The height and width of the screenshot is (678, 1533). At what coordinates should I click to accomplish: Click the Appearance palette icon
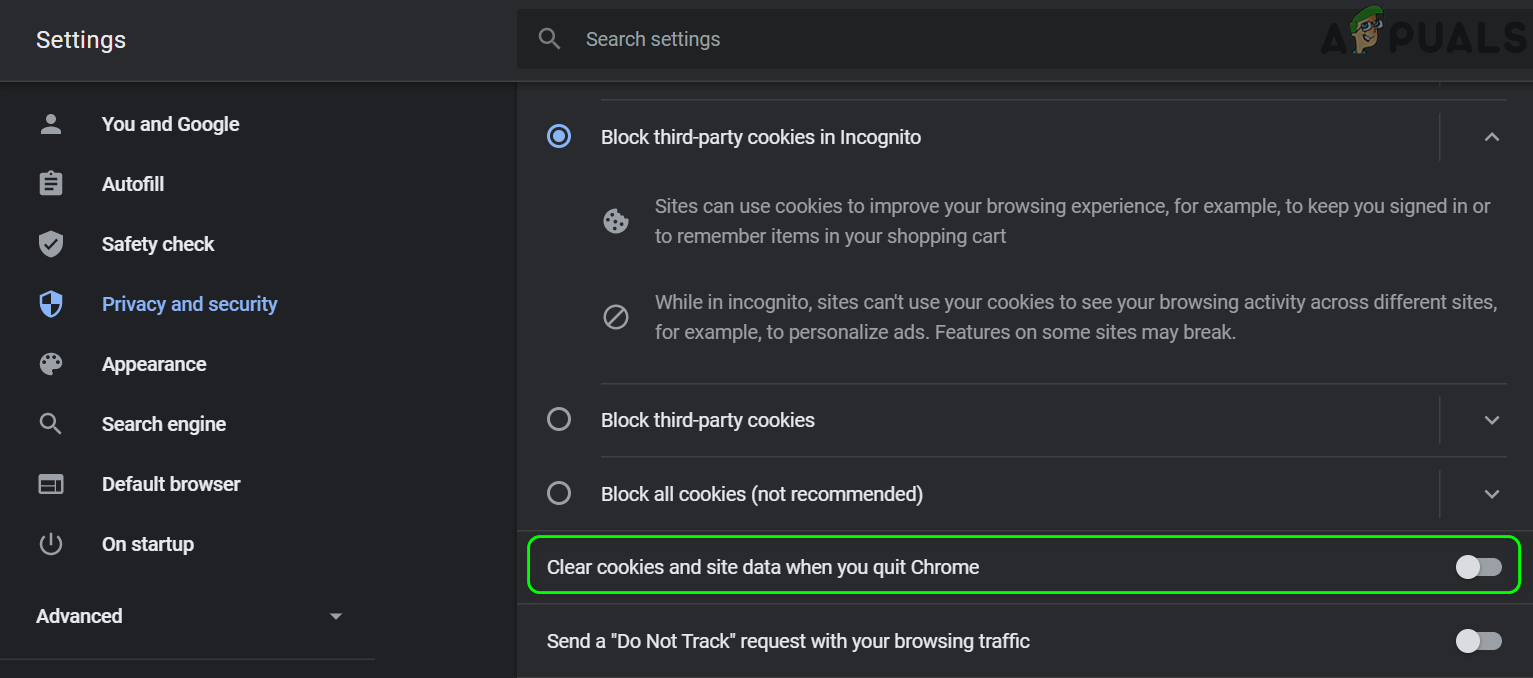pyautogui.click(x=50, y=364)
